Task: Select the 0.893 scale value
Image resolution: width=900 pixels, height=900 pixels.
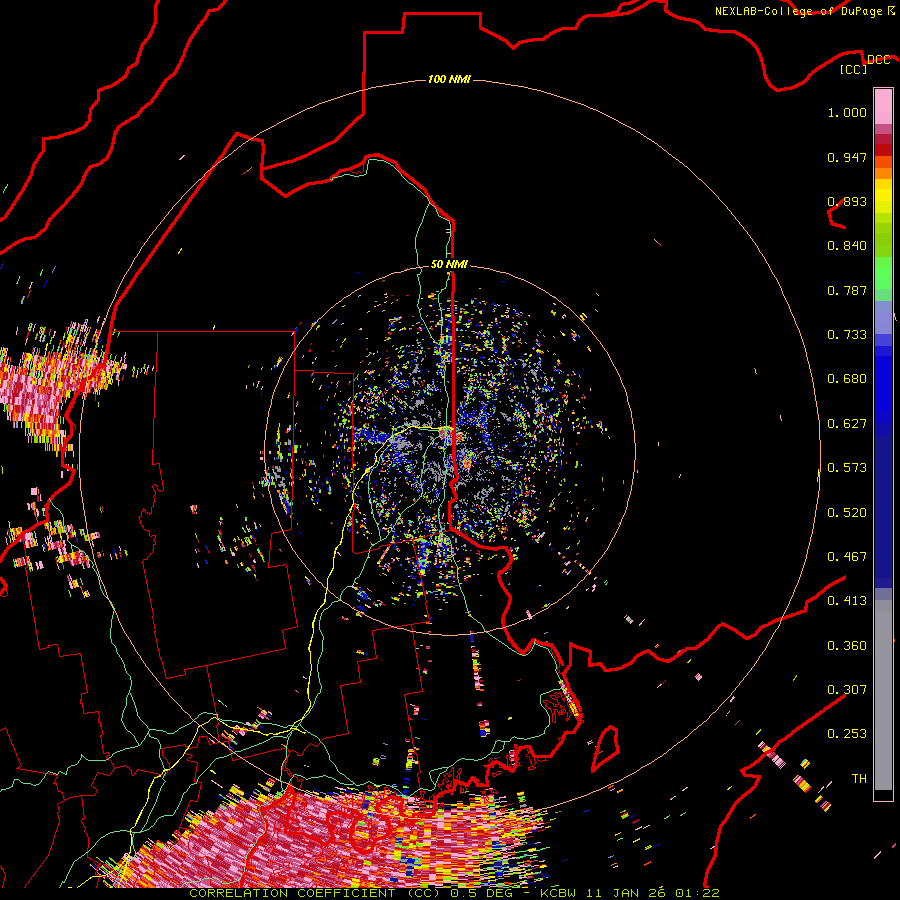Action: (847, 201)
